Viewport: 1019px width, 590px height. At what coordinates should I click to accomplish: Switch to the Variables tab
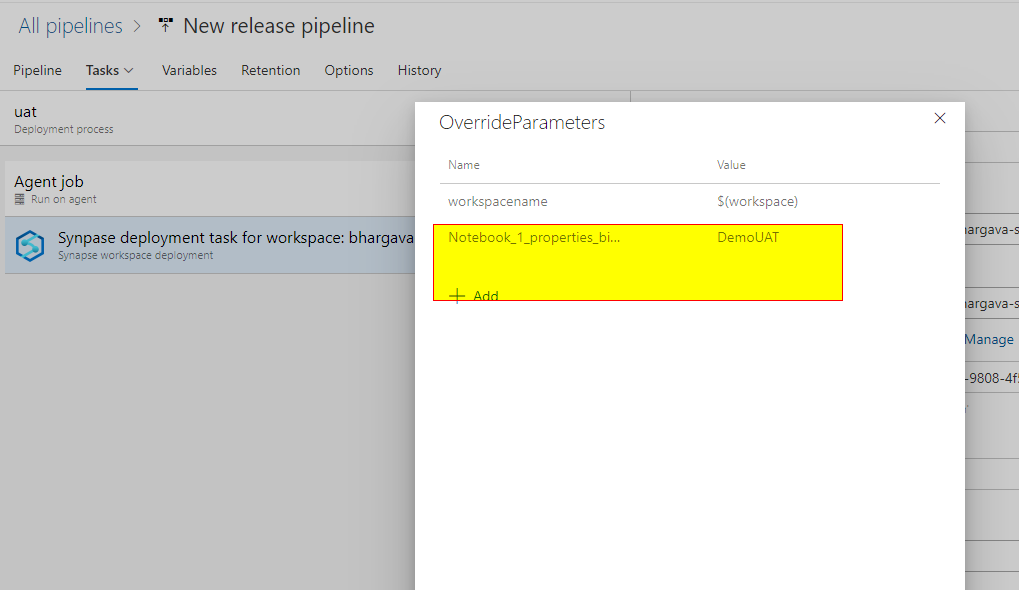click(x=189, y=70)
